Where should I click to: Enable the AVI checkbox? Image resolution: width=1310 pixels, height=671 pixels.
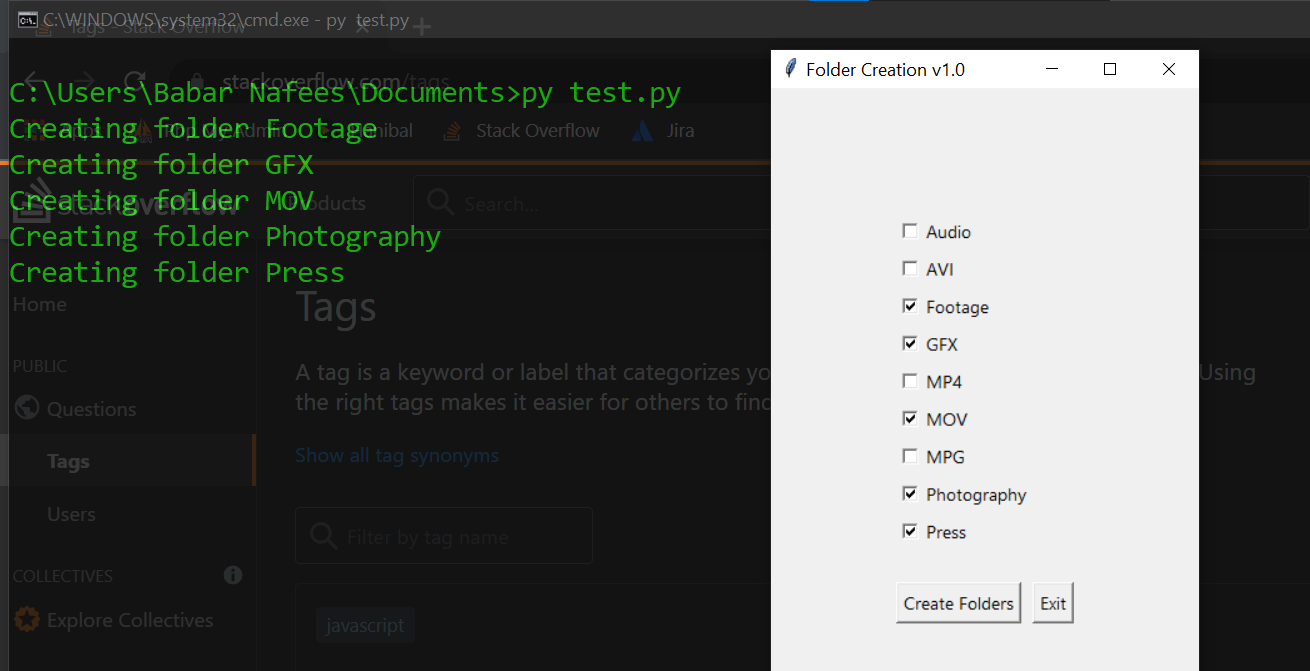909,269
